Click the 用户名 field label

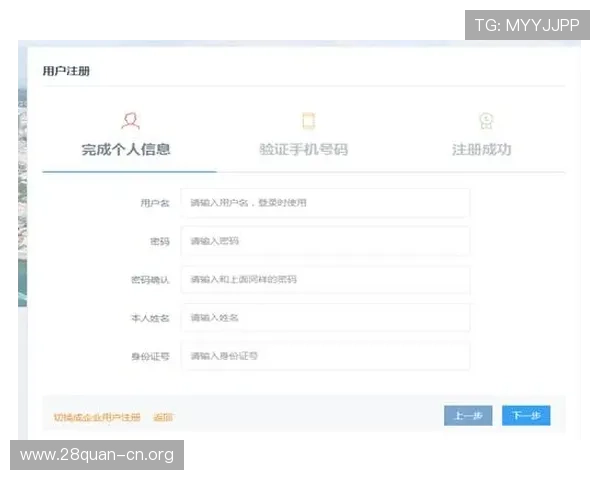(x=155, y=203)
